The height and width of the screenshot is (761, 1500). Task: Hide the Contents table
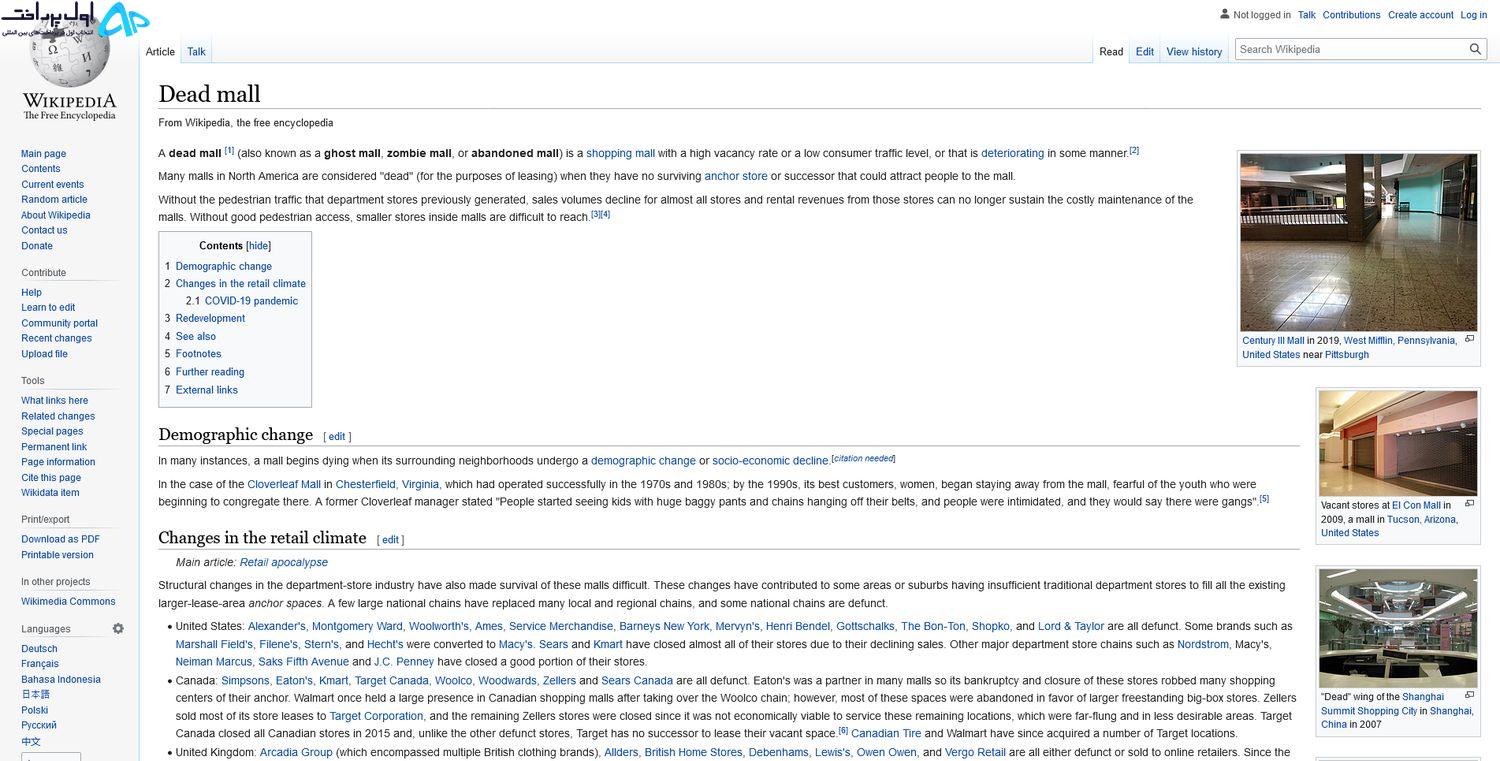point(258,246)
